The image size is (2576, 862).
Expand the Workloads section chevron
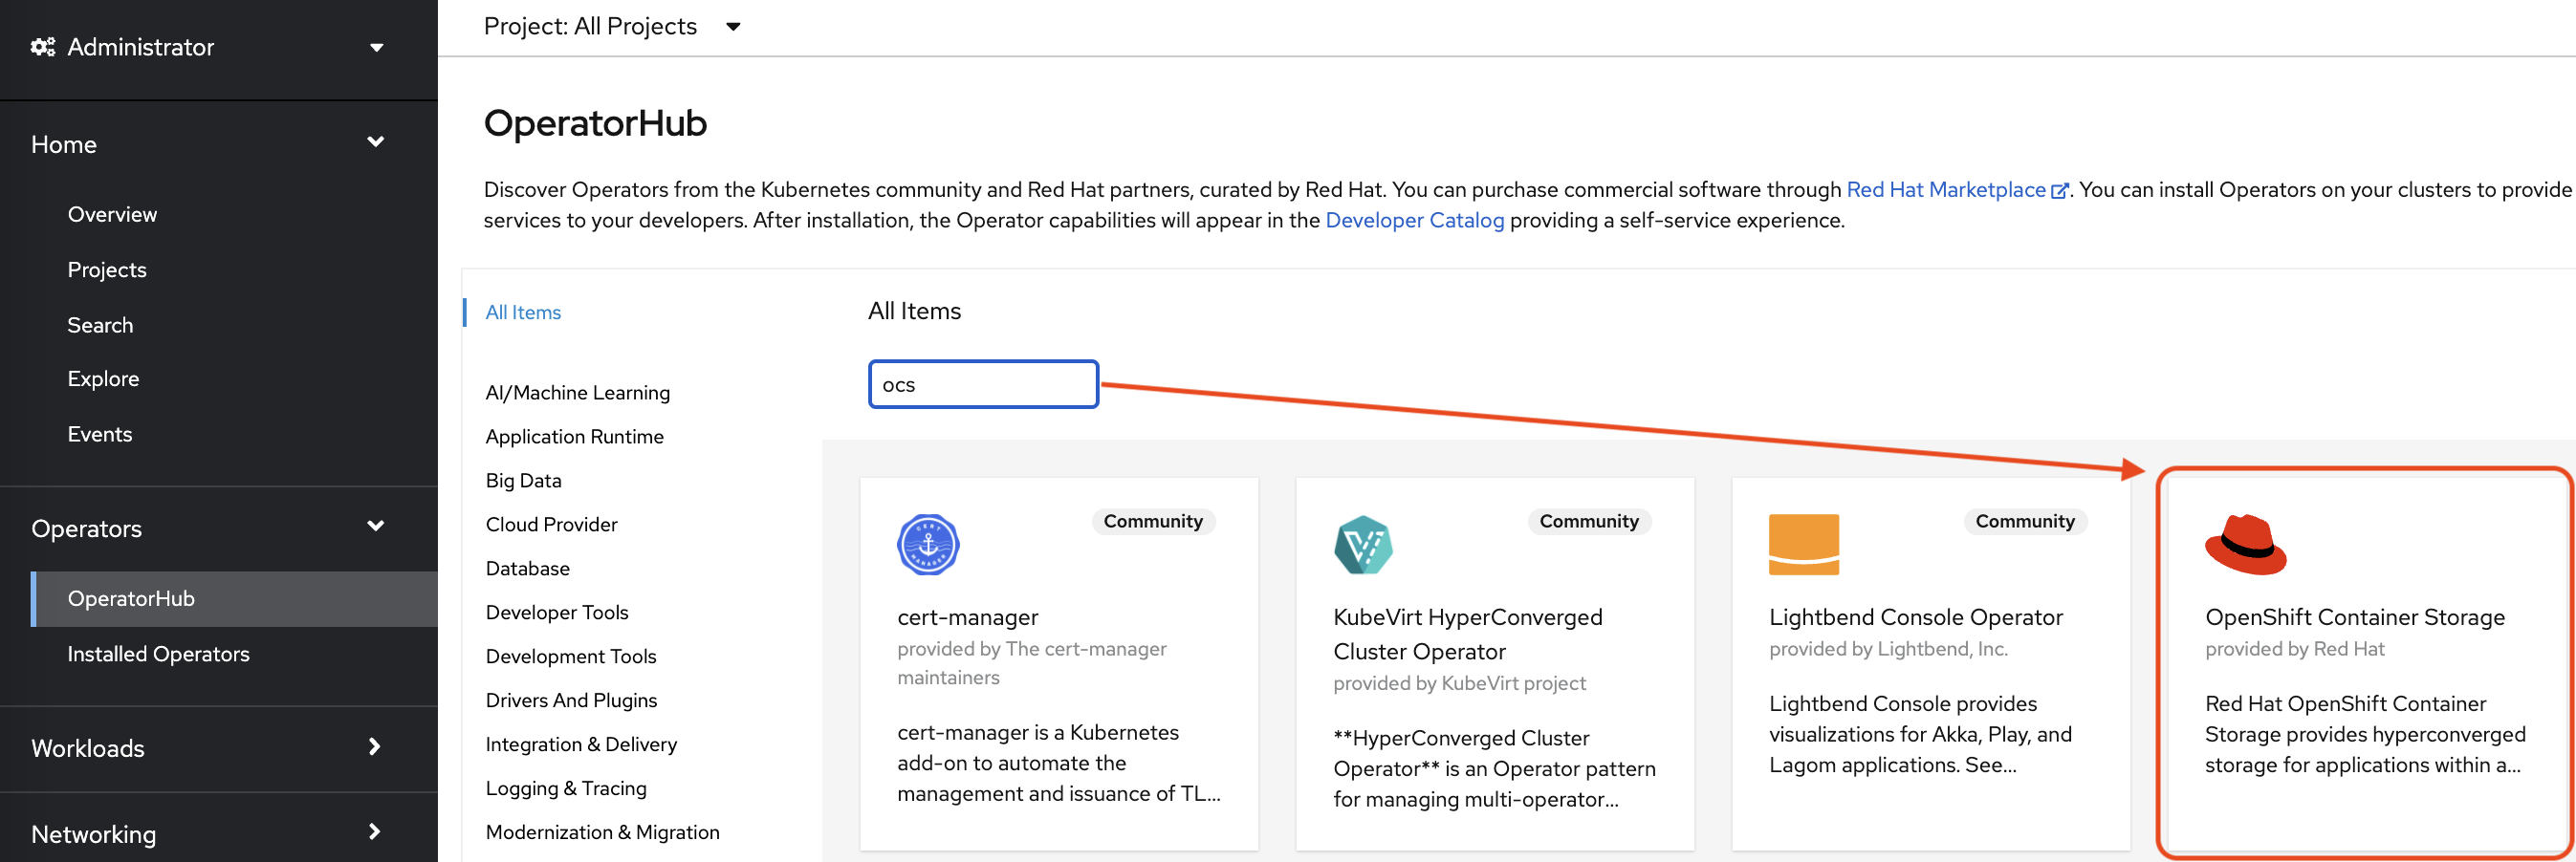point(375,747)
